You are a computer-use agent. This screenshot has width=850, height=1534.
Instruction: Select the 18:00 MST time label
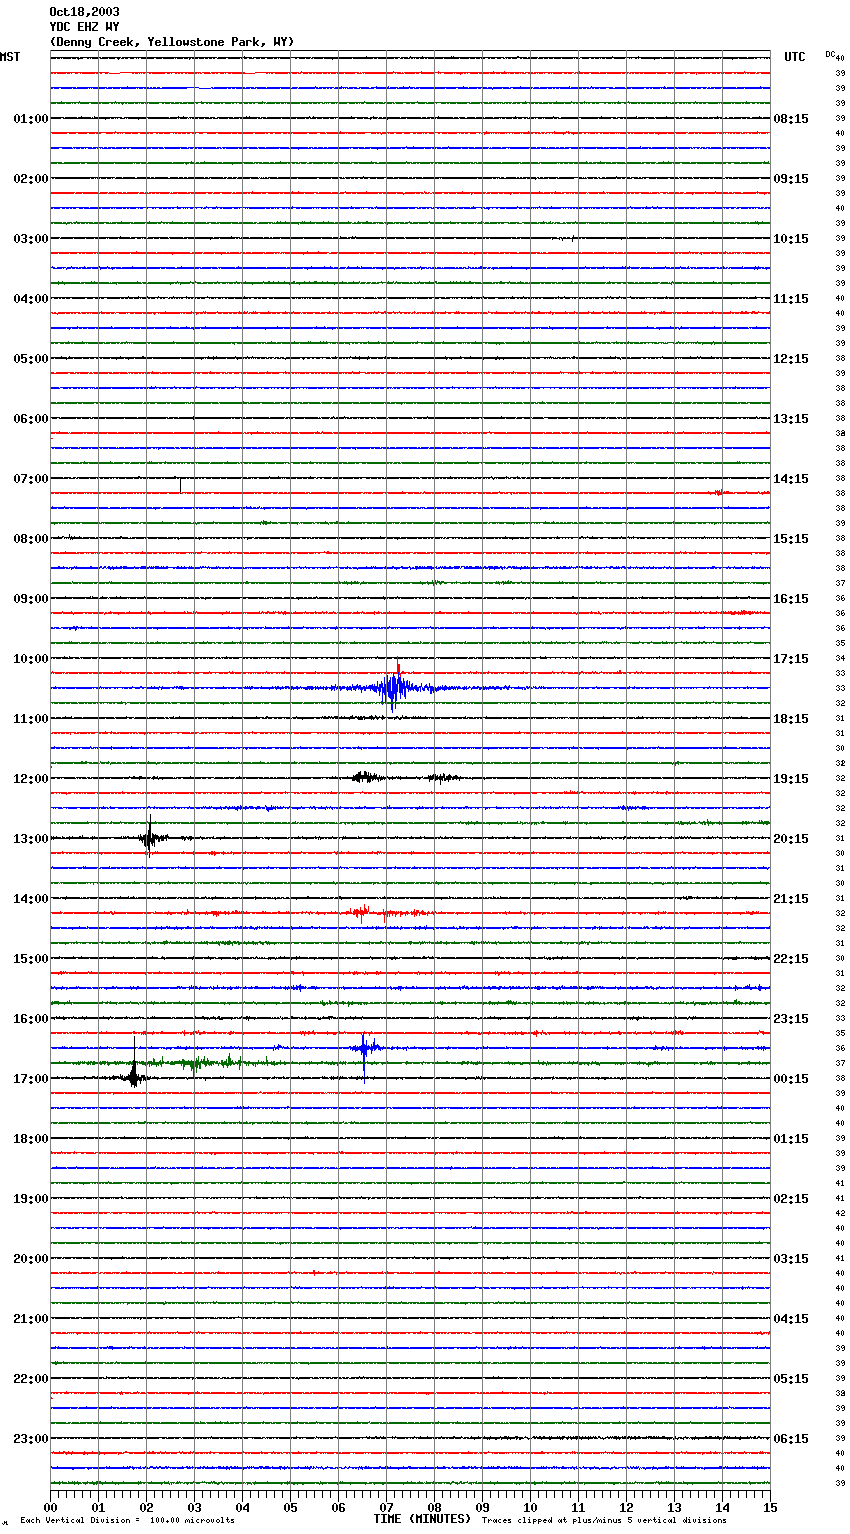click(x=31, y=1139)
